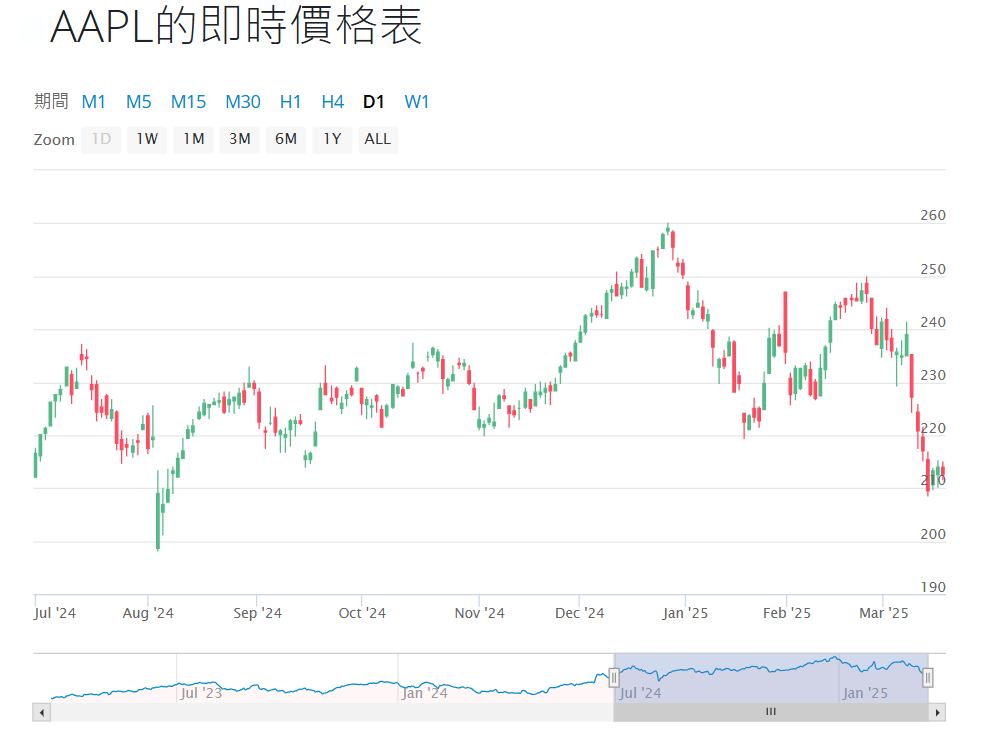Zoom chart to 1W
The height and width of the screenshot is (730, 995).
click(147, 139)
